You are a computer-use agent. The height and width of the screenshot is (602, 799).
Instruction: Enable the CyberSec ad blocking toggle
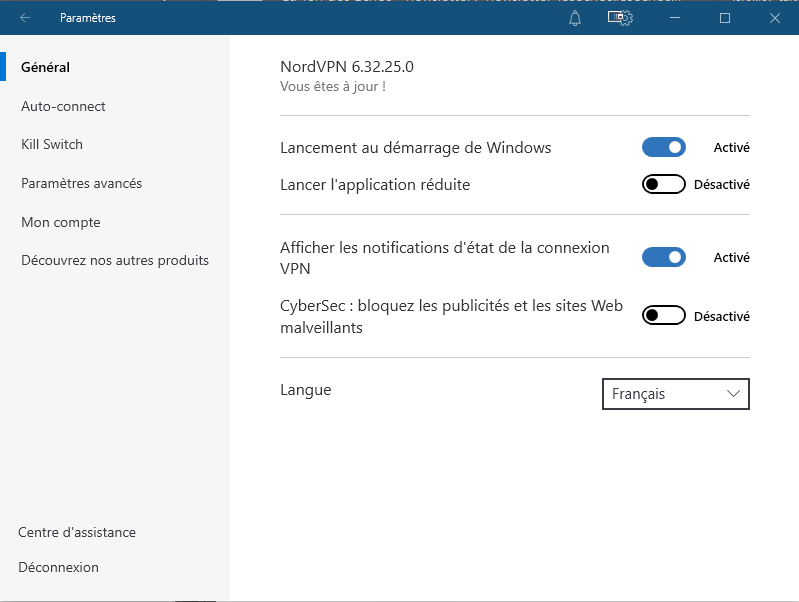coord(663,316)
